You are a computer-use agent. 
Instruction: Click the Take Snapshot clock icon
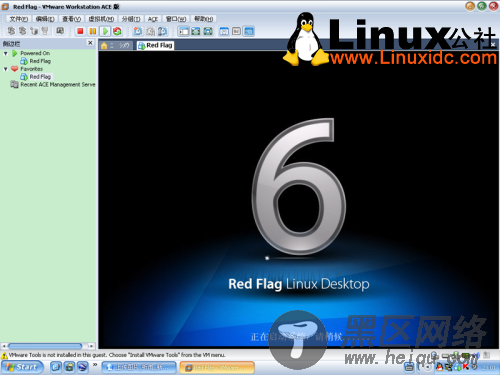138,31
